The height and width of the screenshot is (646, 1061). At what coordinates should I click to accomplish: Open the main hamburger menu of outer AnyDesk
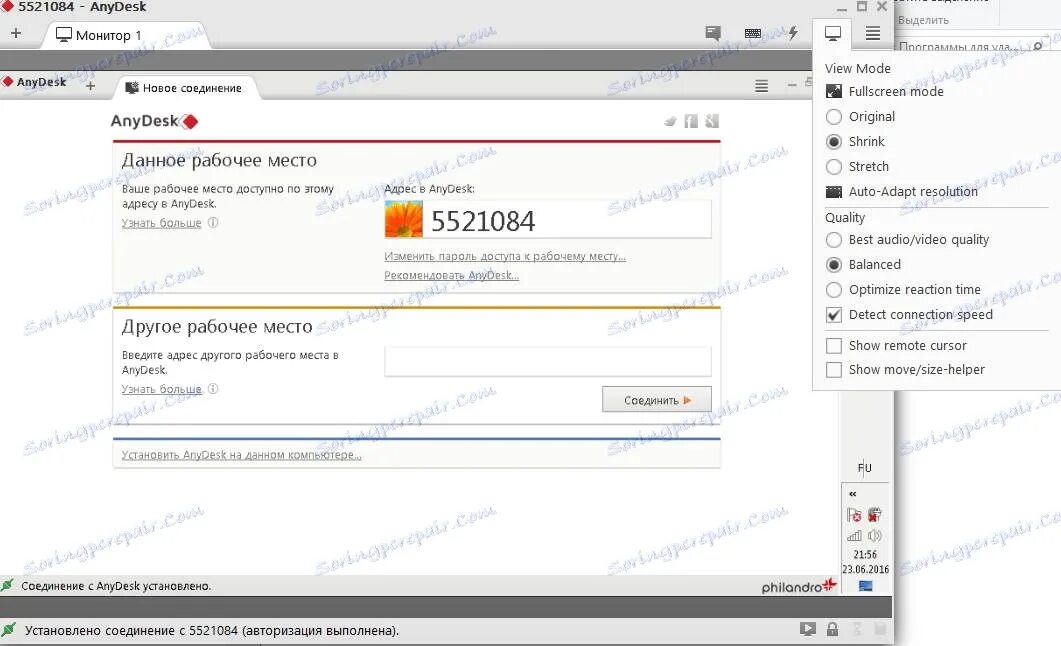(873, 32)
